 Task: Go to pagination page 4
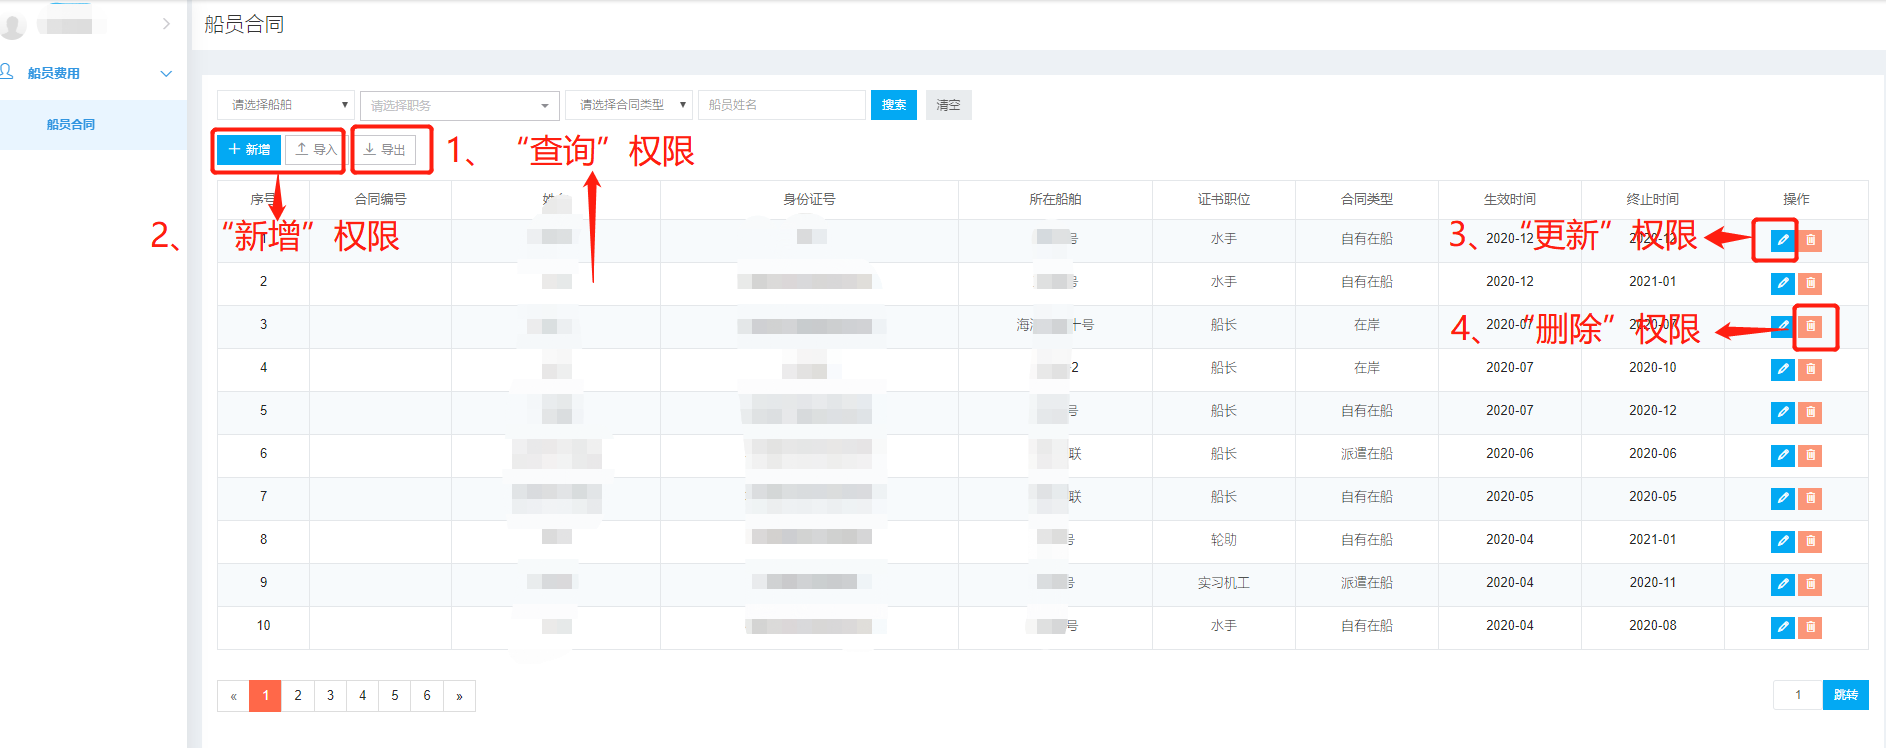(x=363, y=695)
